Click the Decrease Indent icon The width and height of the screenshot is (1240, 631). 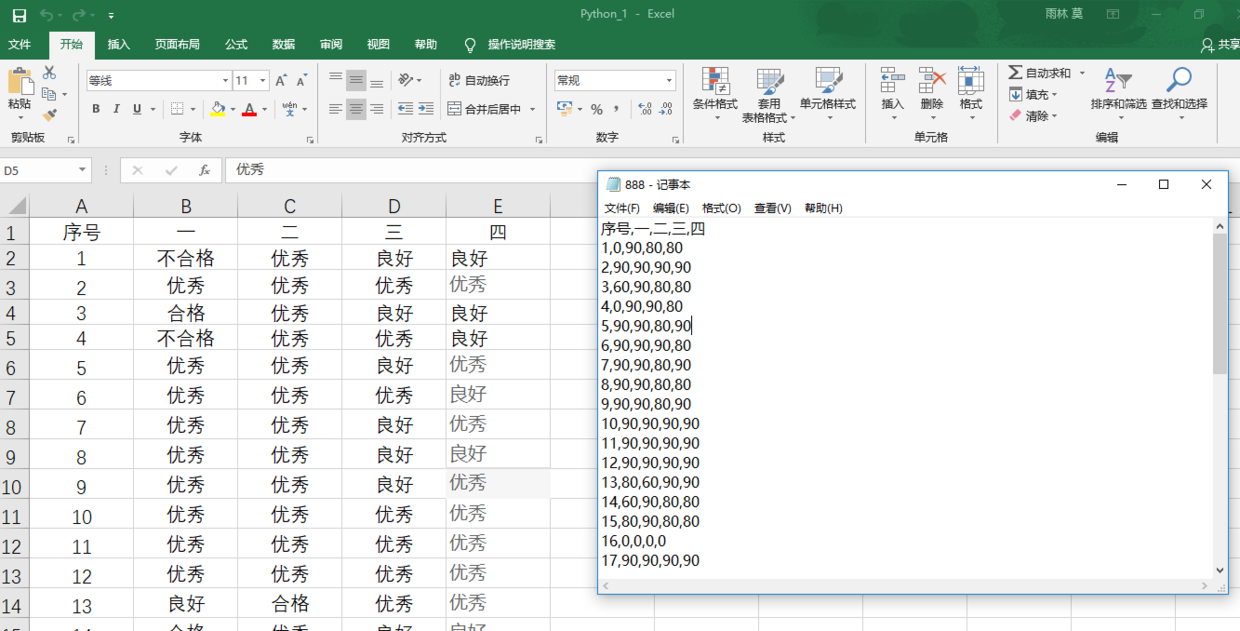click(405, 109)
